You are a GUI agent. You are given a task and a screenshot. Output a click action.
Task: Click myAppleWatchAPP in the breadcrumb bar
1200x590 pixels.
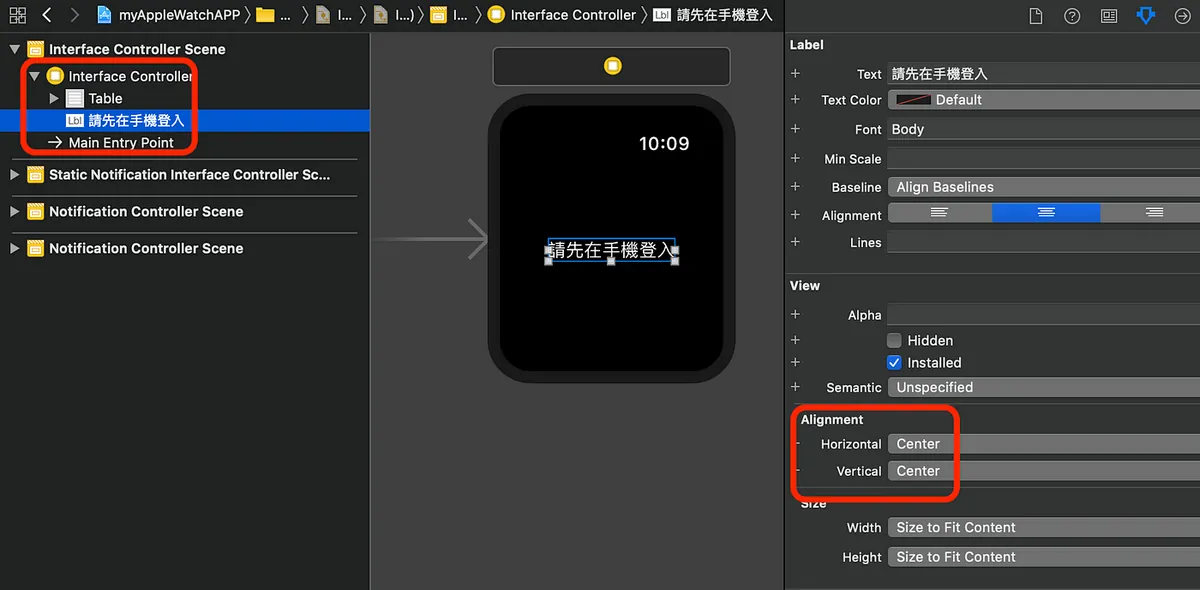click(180, 15)
